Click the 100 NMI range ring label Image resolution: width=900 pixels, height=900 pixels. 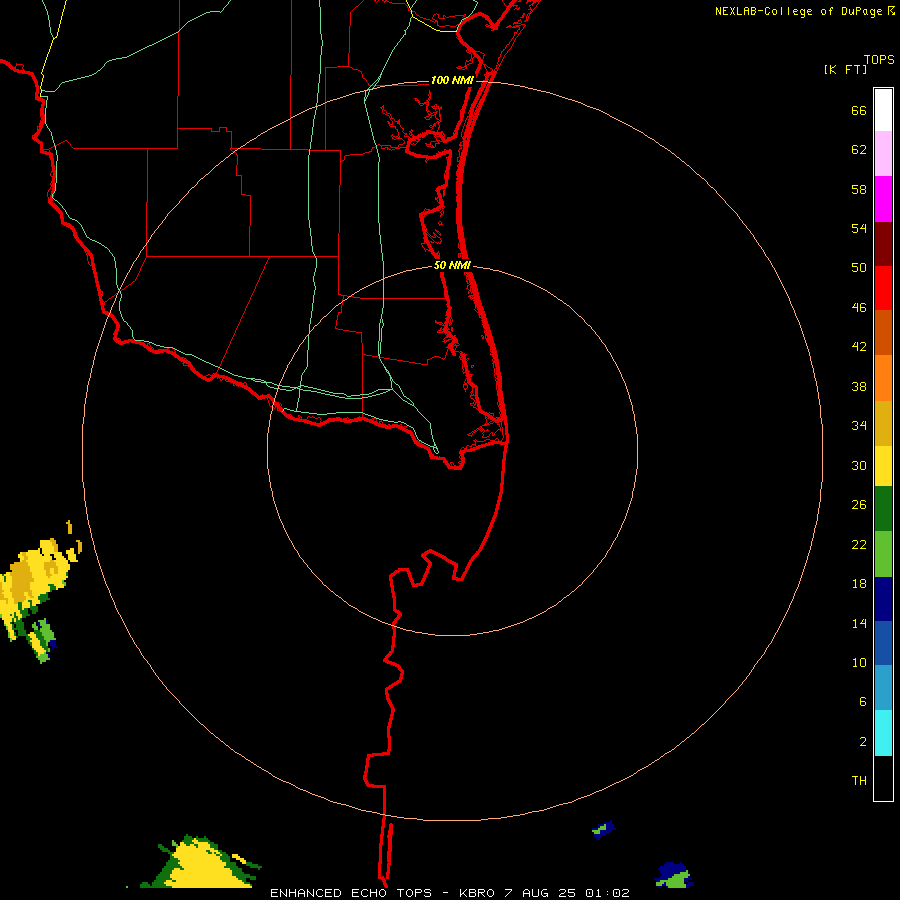pos(452,80)
